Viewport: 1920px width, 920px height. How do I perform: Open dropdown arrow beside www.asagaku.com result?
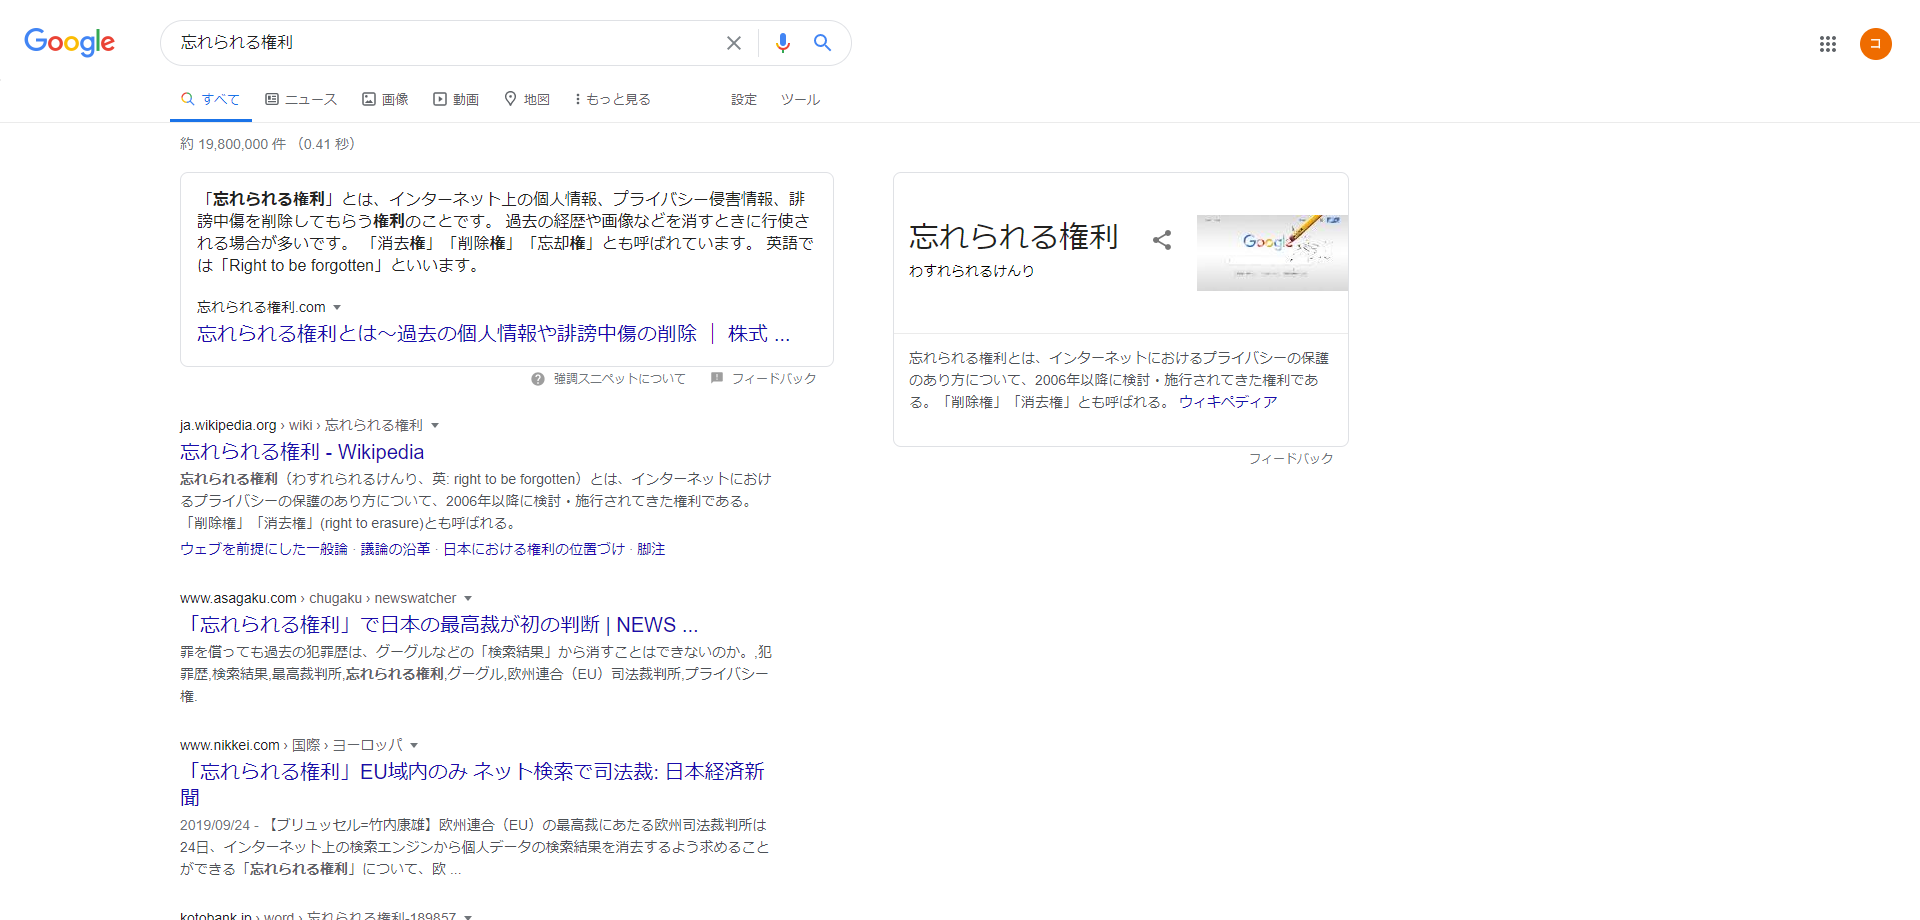tap(468, 598)
